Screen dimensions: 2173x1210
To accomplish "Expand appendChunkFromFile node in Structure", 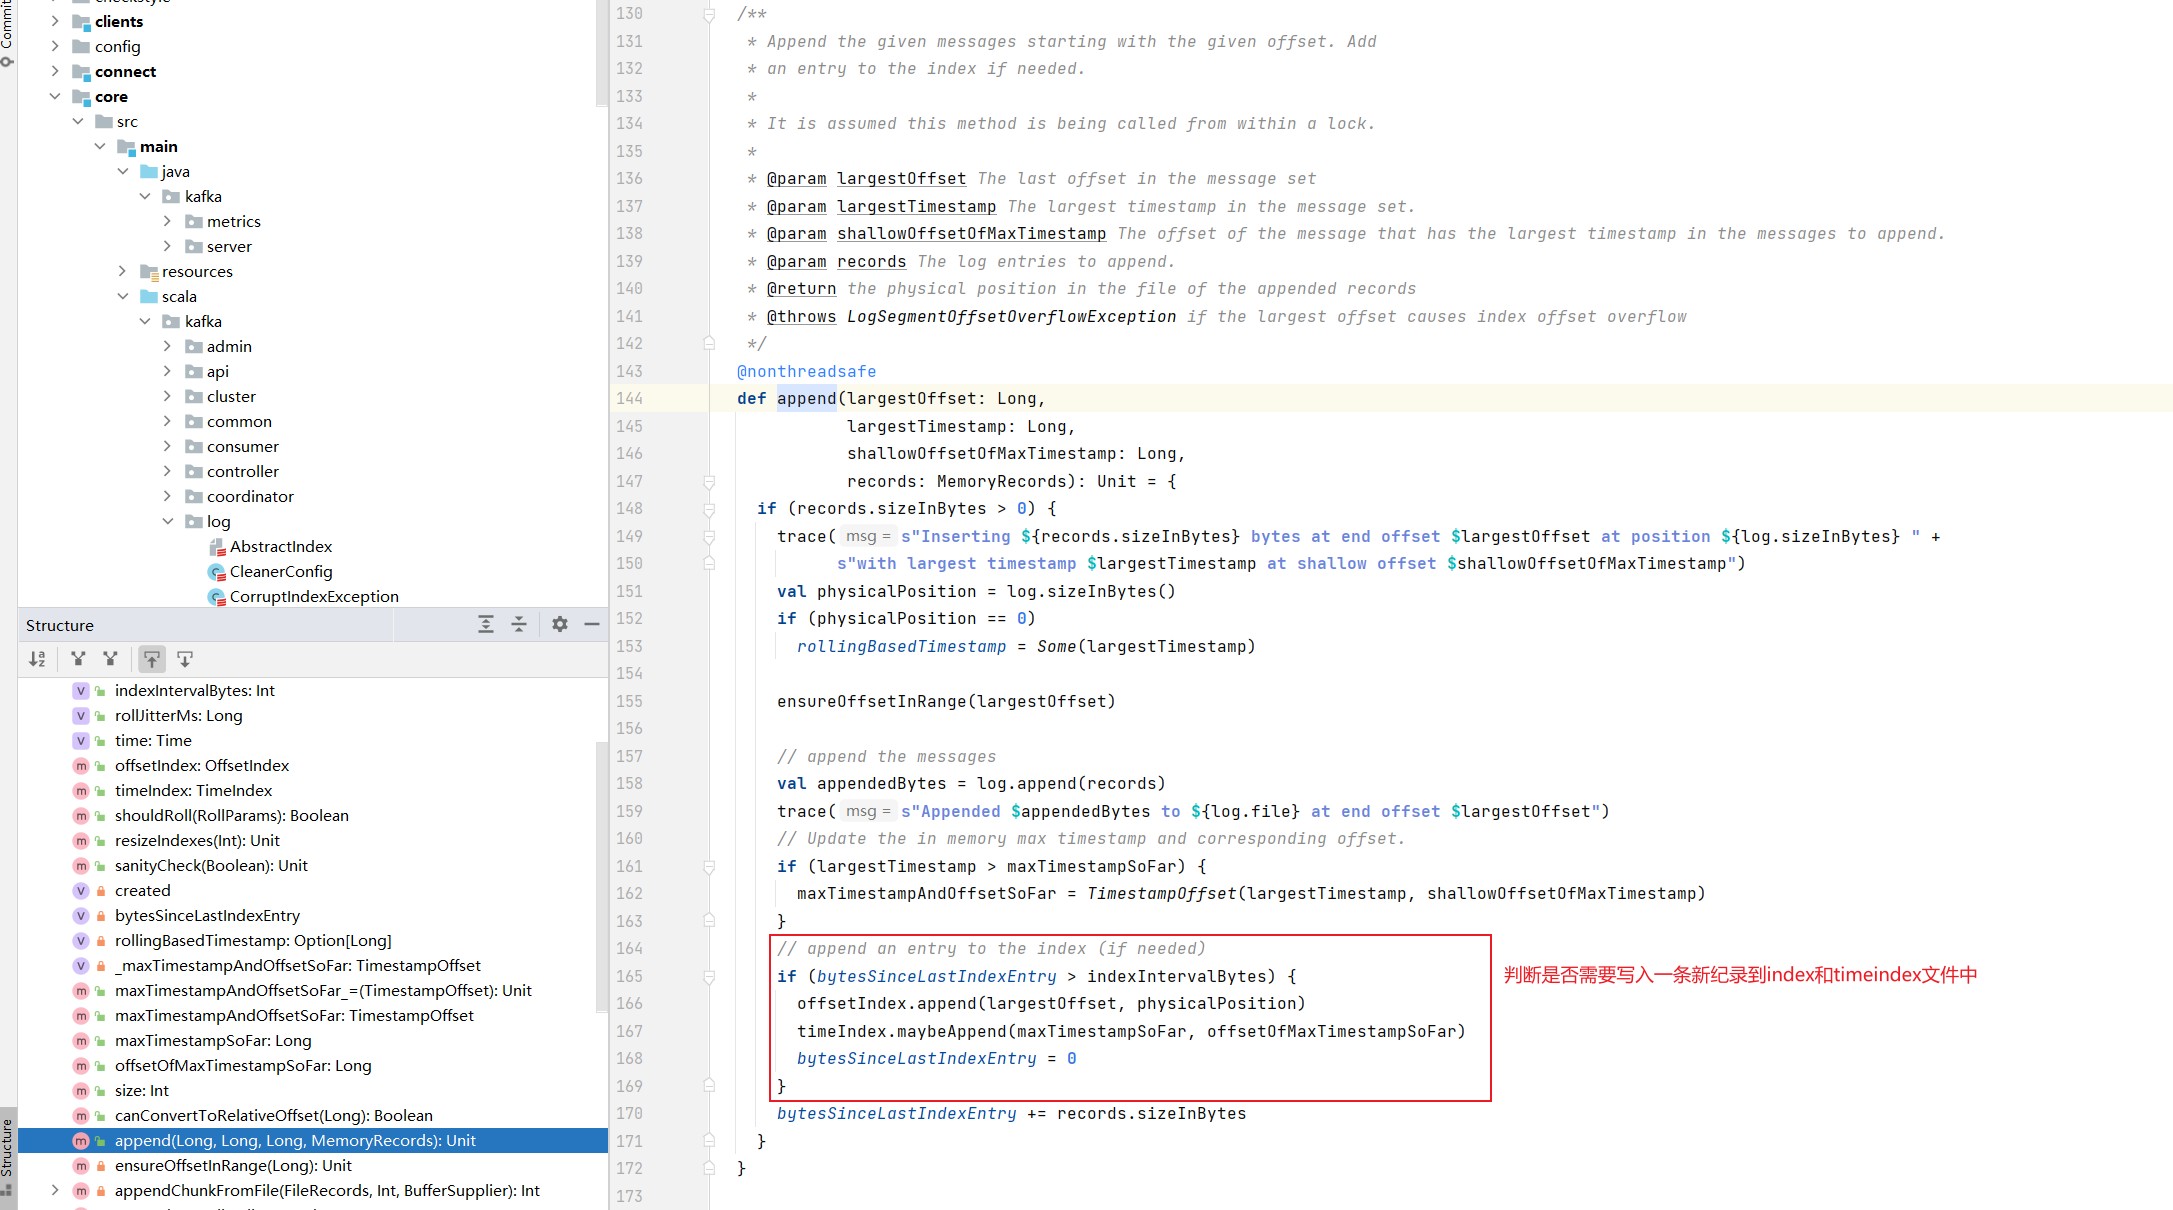I will tap(55, 1191).
